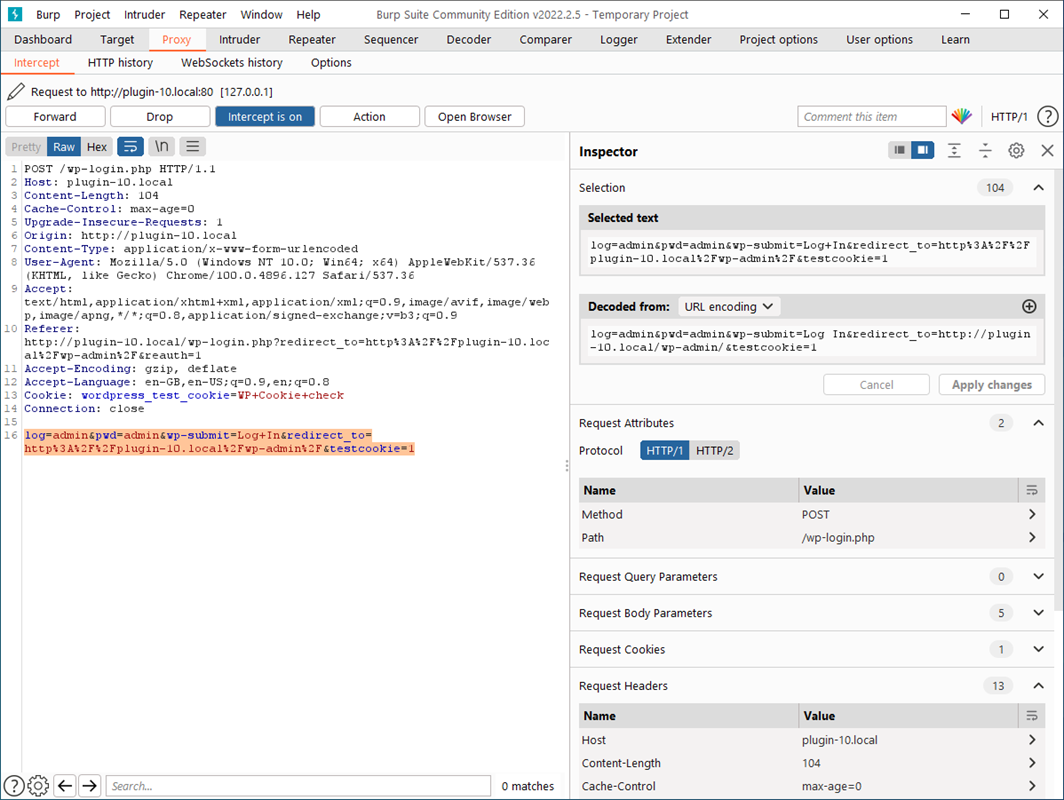Collapse the Request Headers section

coord(1038,686)
